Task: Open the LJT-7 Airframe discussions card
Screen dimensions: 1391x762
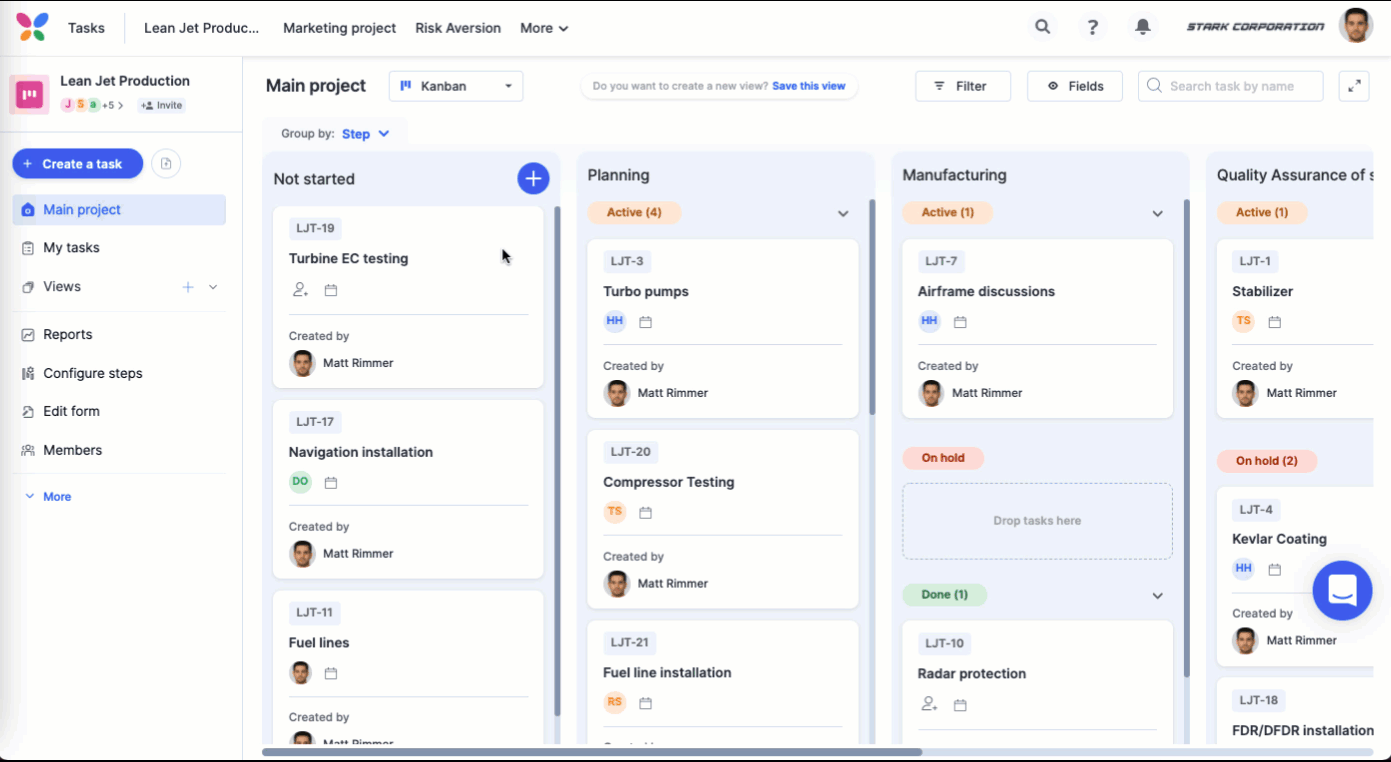Action: pyautogui.click(x=1037, y=328)
